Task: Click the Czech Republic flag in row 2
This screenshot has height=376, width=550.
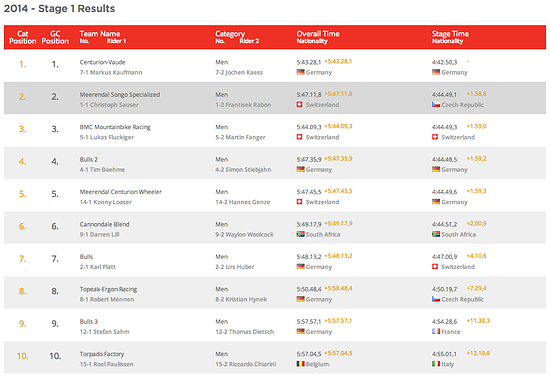Action: (436, 105)
